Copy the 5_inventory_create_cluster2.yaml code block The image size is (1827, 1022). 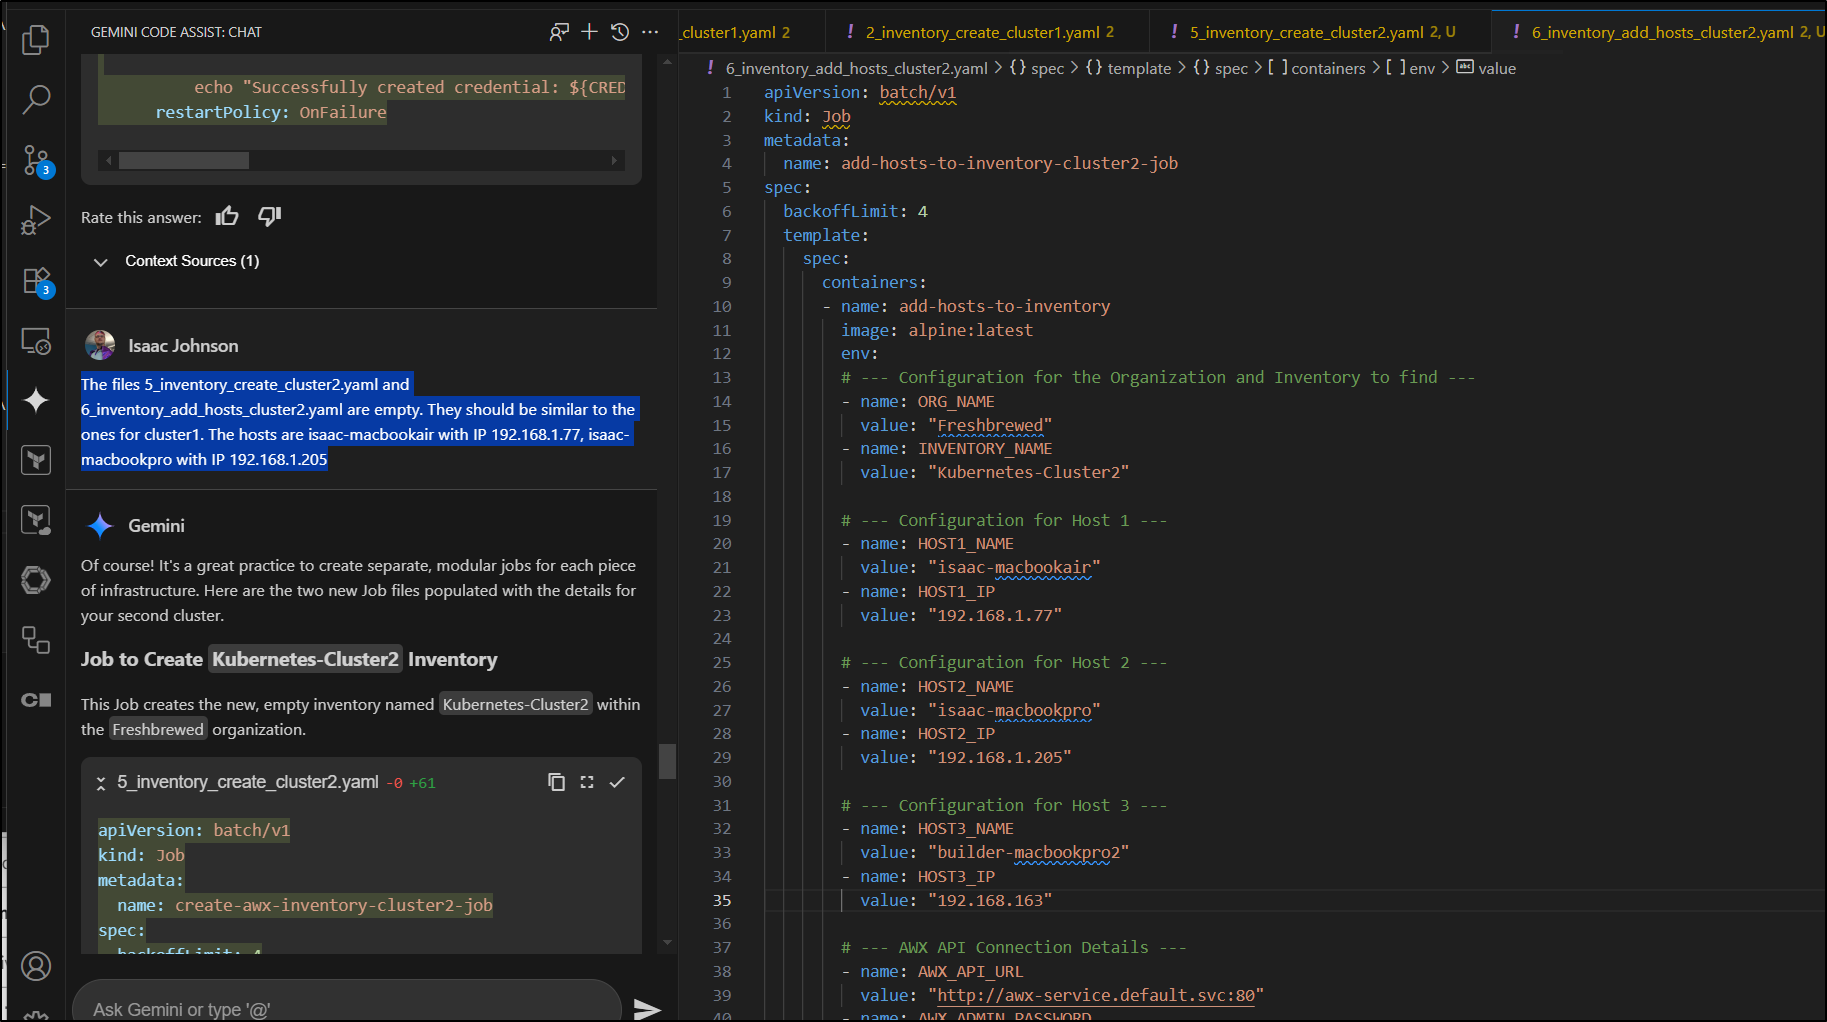557,782
